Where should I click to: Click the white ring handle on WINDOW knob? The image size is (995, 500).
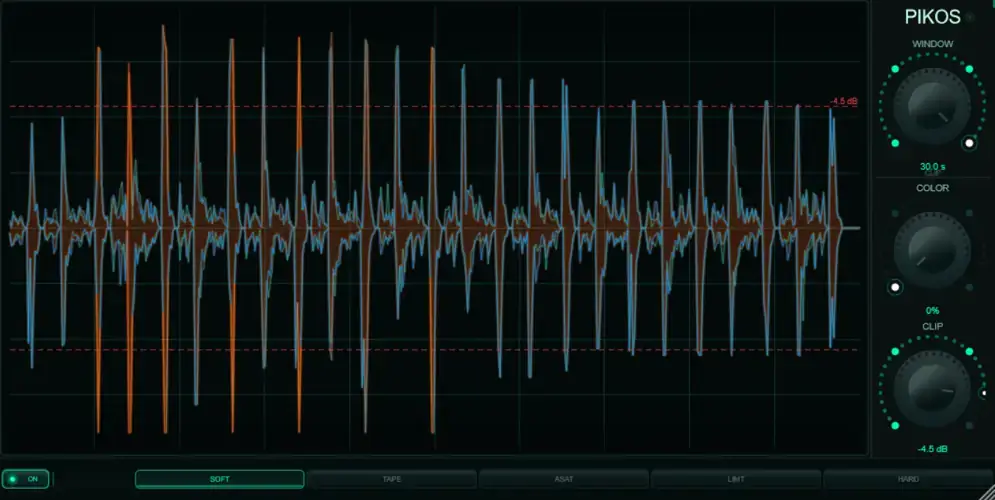tap(969, 143)
